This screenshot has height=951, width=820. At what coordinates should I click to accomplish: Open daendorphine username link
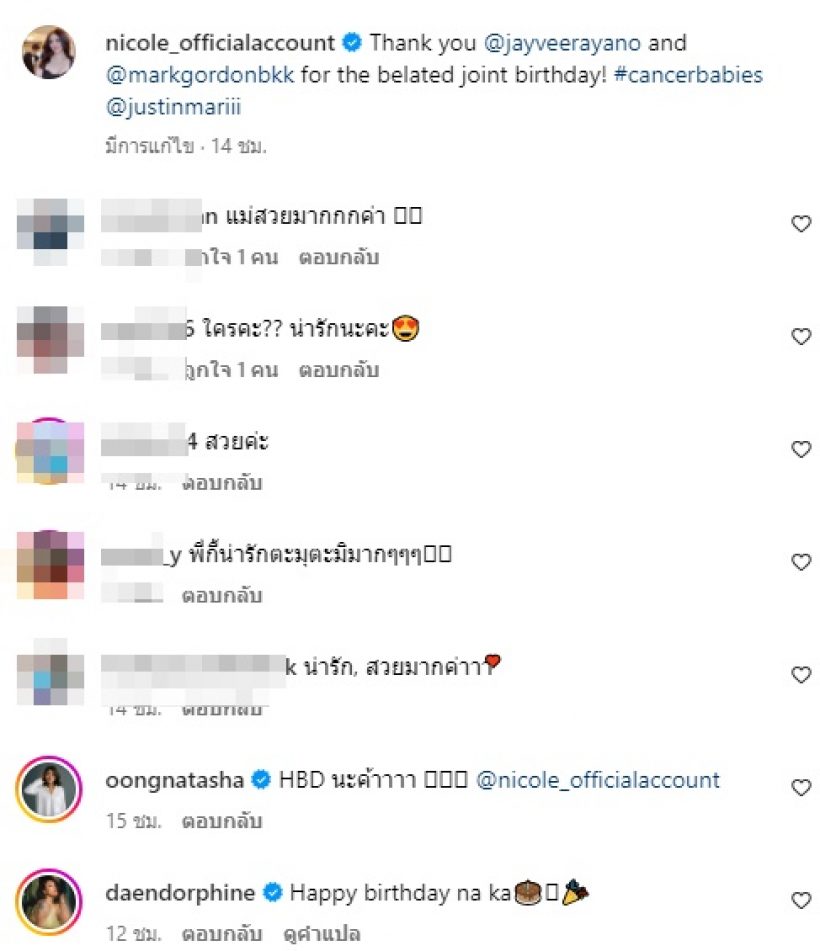coord(180,893)
